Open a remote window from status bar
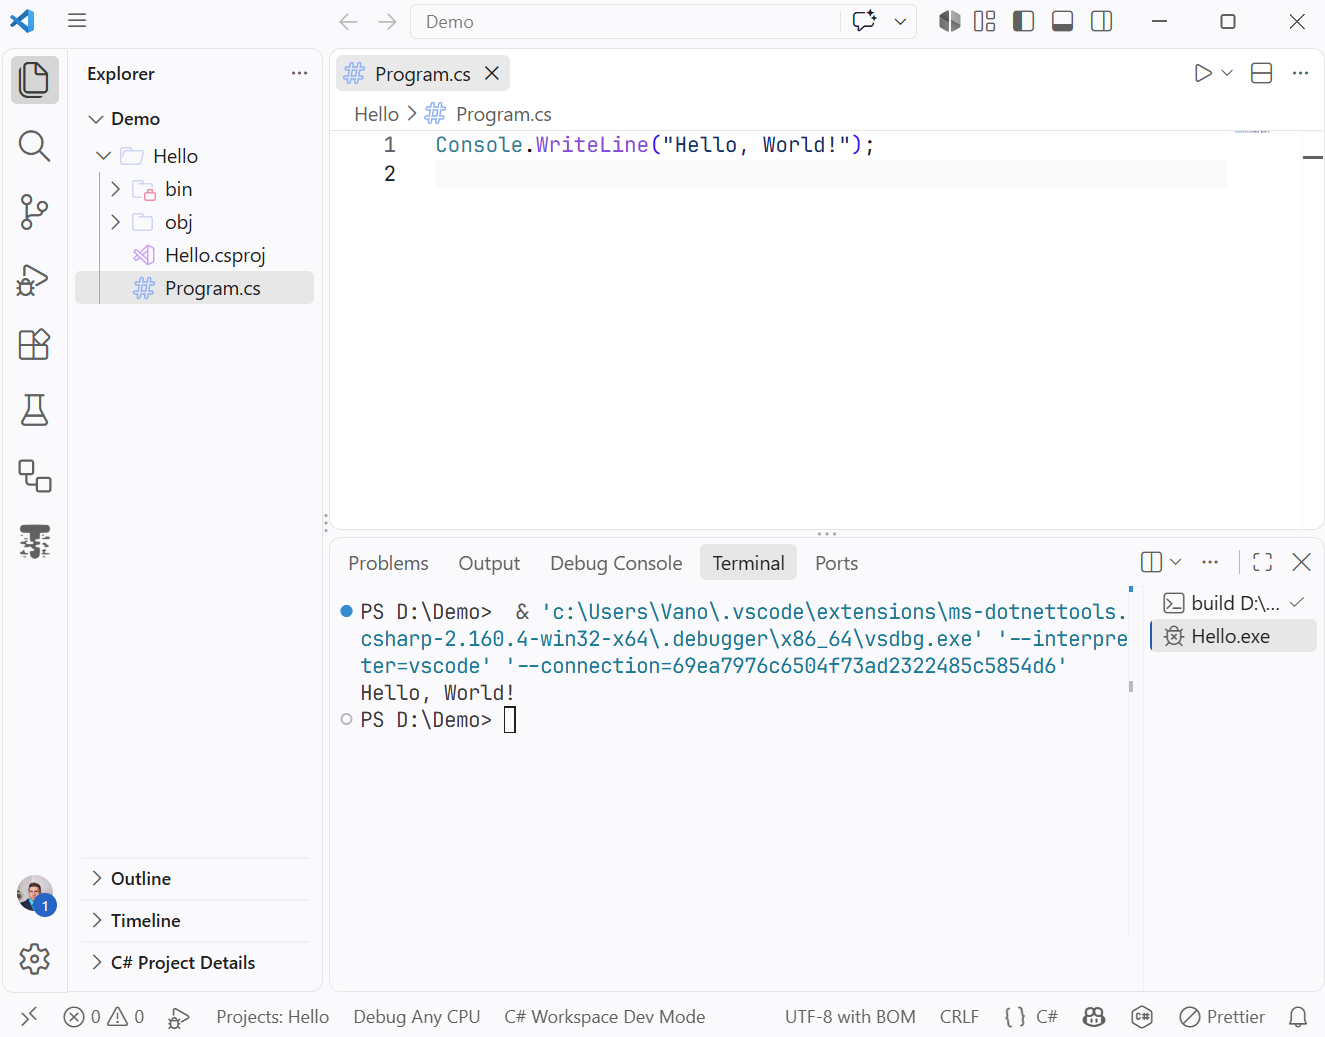The width and height of the screenshot is (1325, 1037). point(29,1016)
